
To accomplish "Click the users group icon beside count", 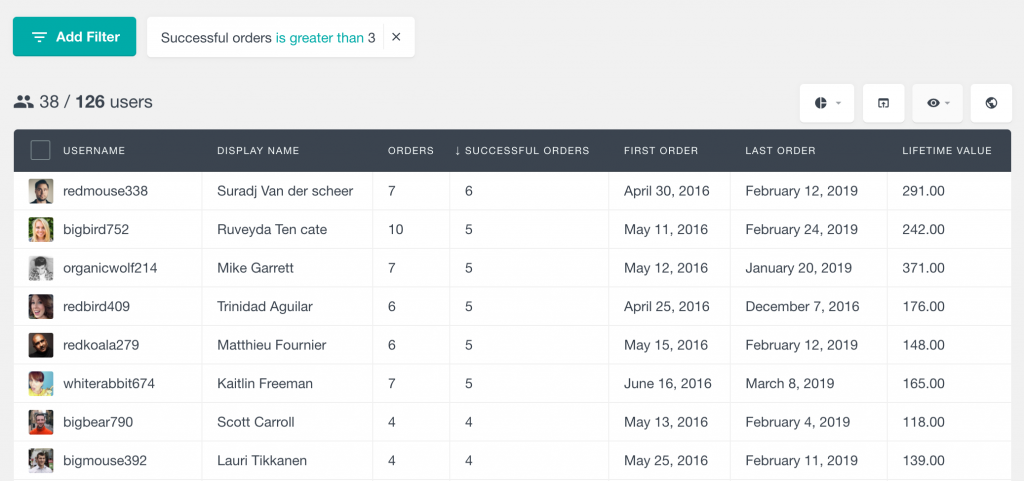I will [23, 102].
